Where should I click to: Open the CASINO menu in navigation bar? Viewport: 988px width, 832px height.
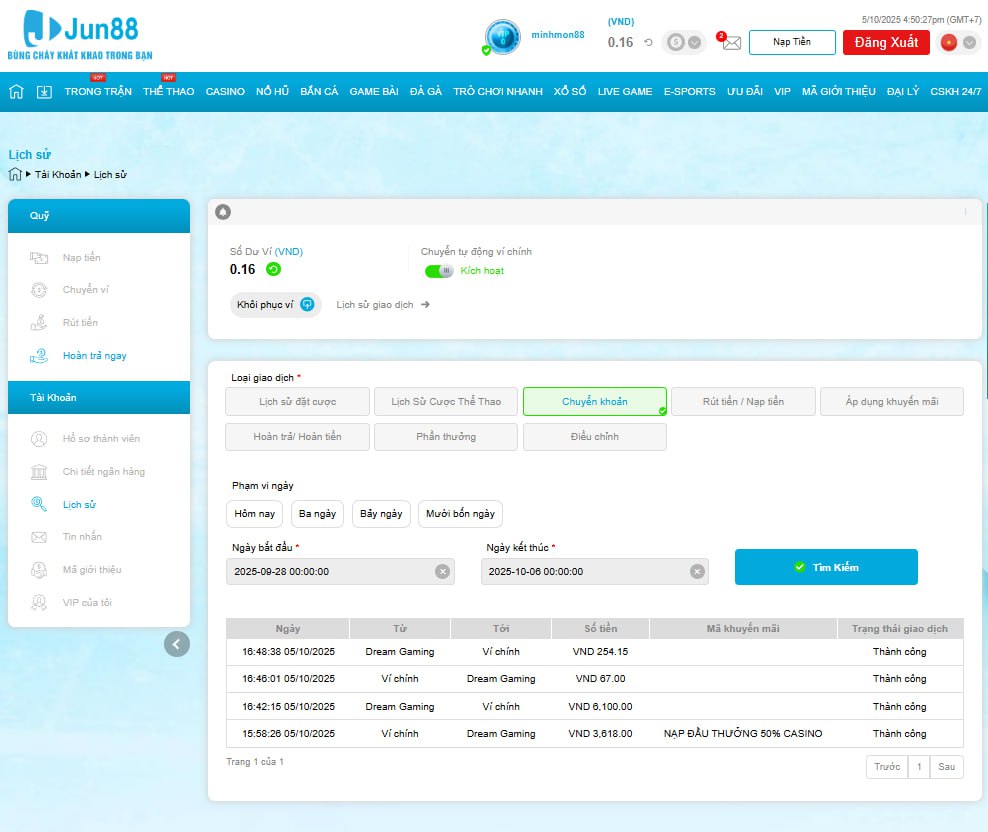(225, 92)
